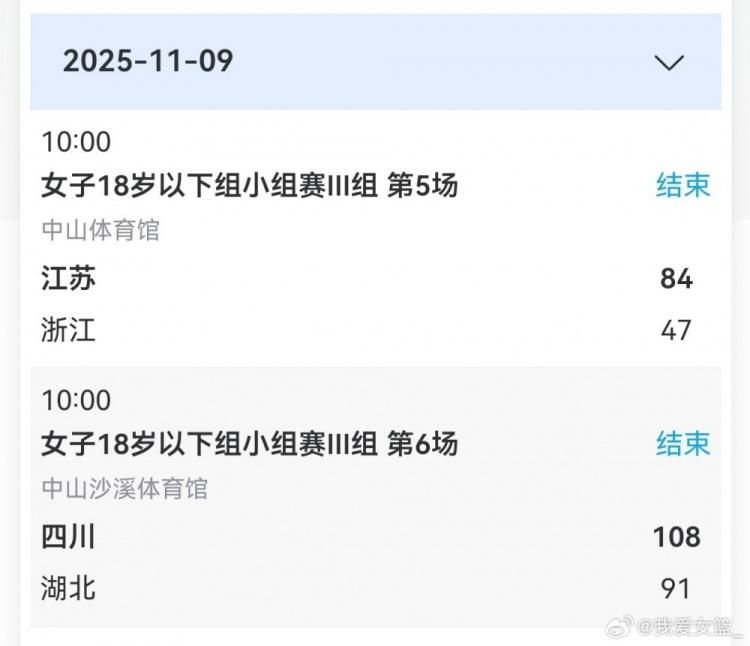Click 结束 status of the 第5场 match

coord(683,186)
